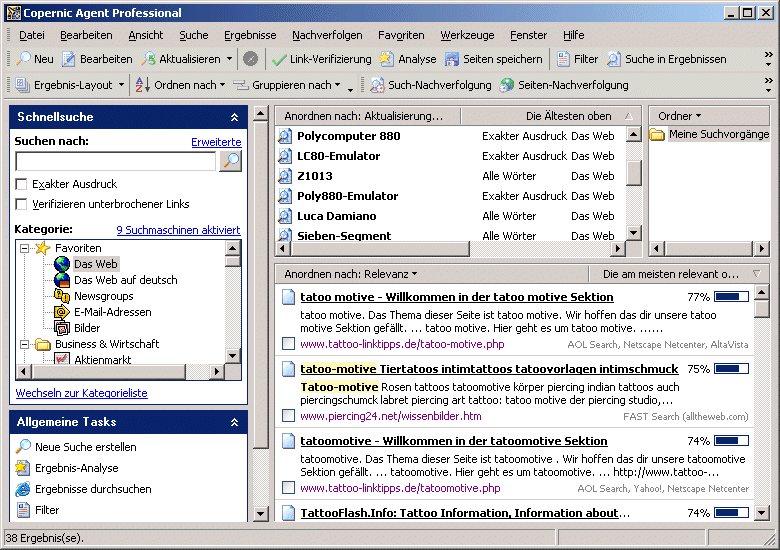Viewport: 780px width, 550px height.
Task: Open the Nachverfolgen menu
Action: coord(327,35)
